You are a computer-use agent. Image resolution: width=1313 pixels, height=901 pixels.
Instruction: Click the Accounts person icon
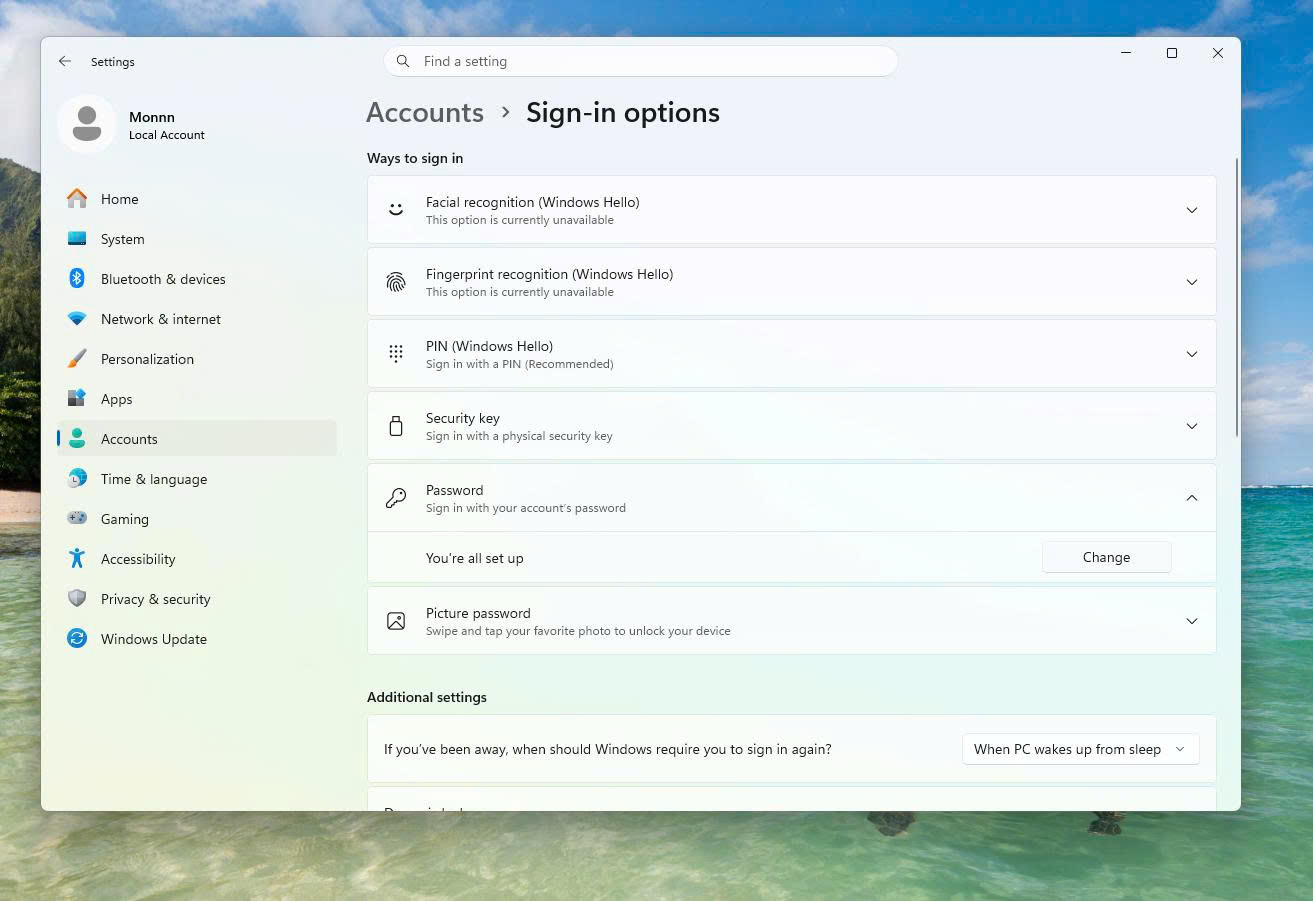[x=77, y=439]
